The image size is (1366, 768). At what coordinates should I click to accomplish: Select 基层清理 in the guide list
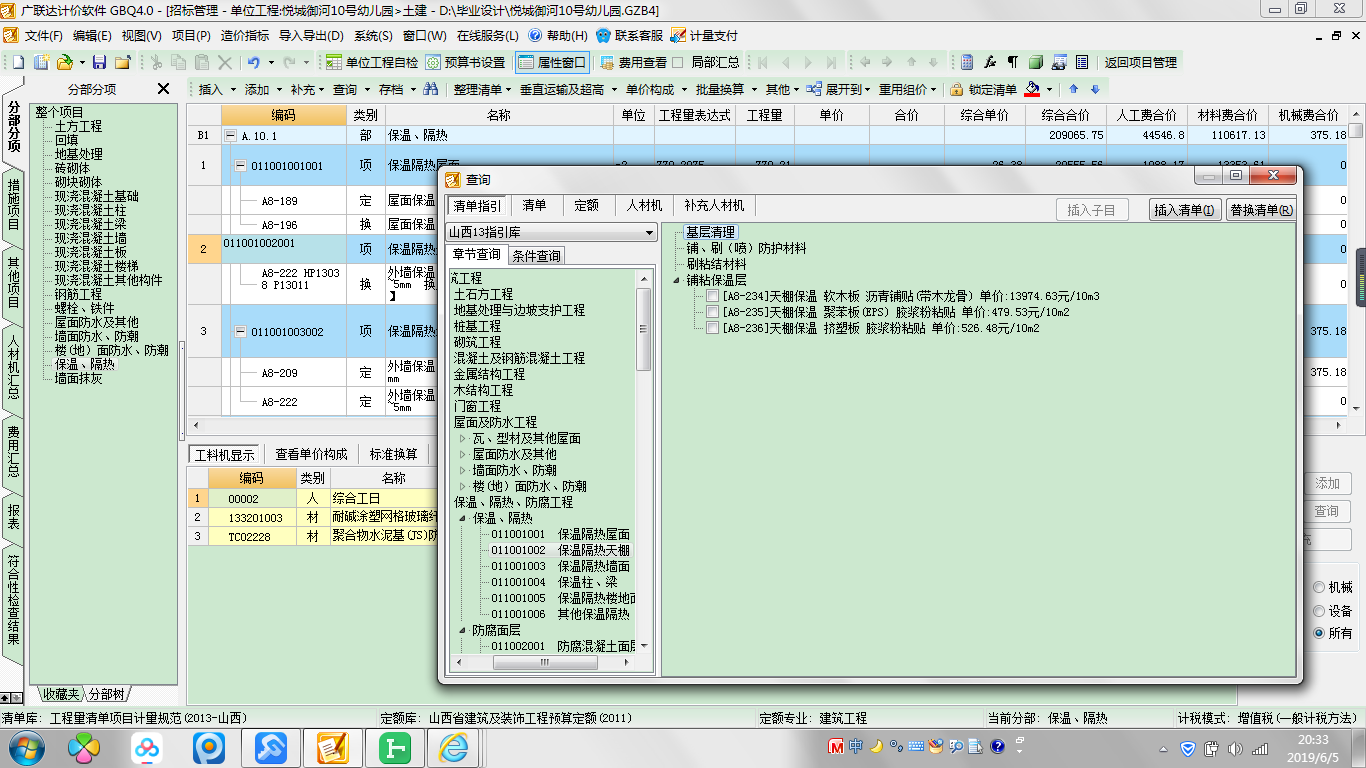tap(710, 232)
